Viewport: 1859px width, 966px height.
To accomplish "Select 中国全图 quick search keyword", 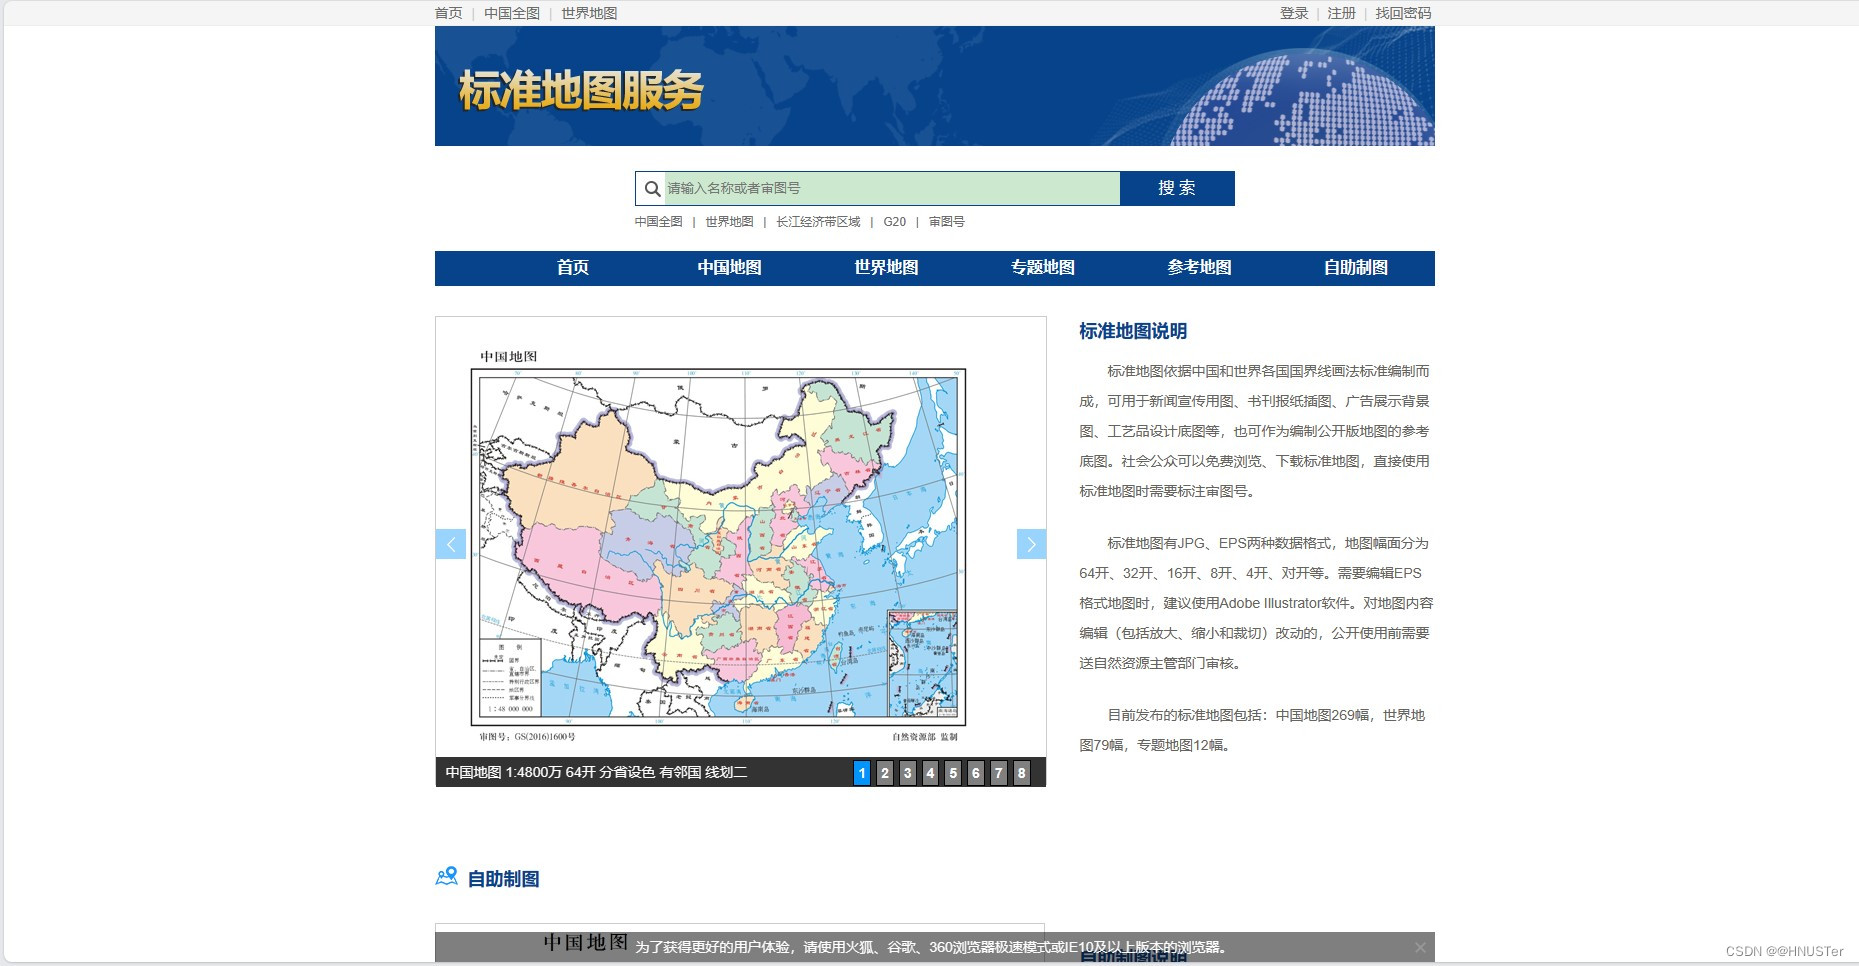I will (x=659, y=222).
